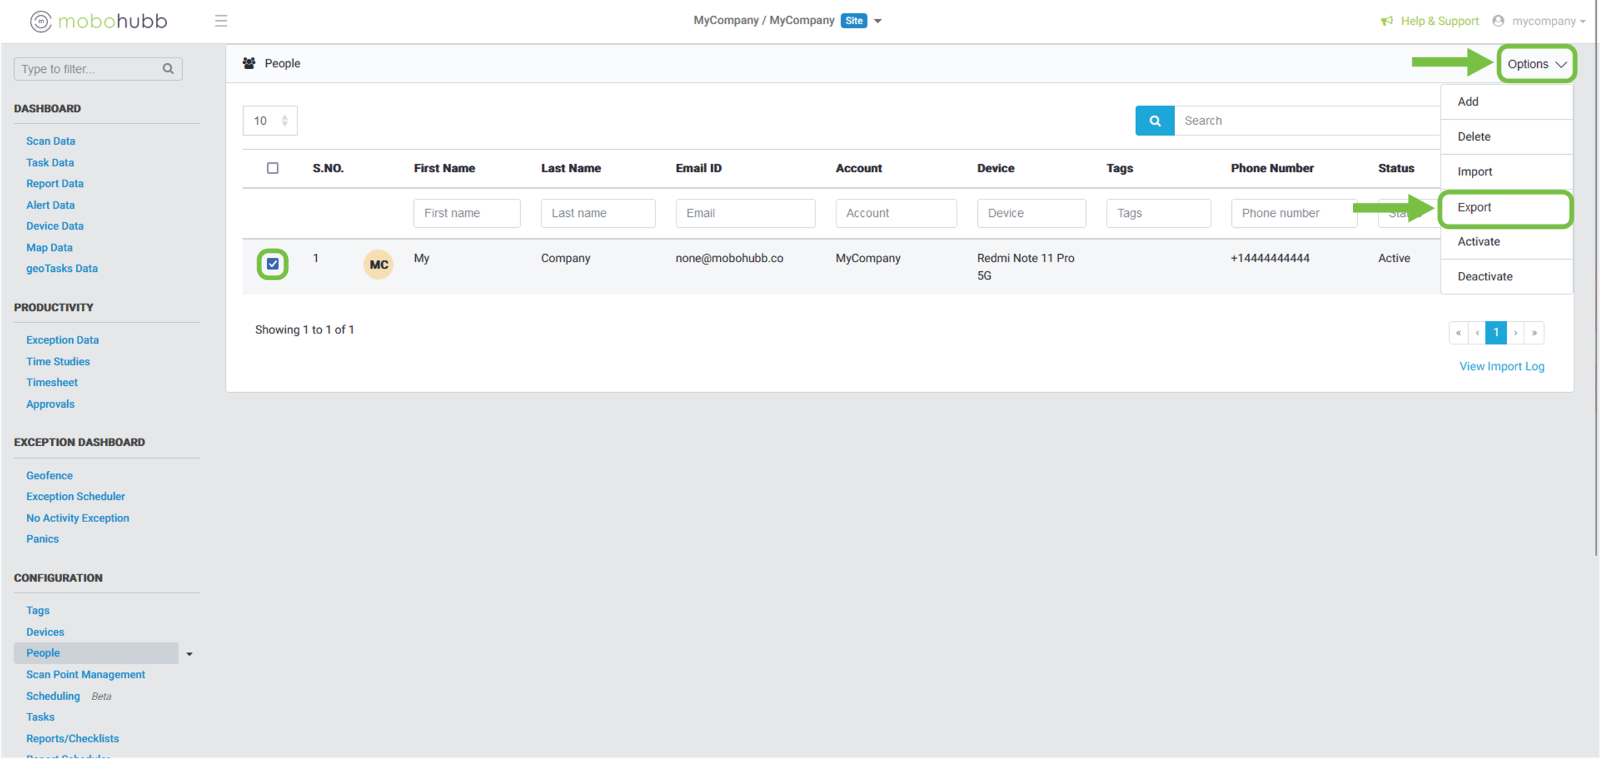The image size is (1600, 759).
Task: Click the blue search magnifier button
Action: coord(1154,121)
